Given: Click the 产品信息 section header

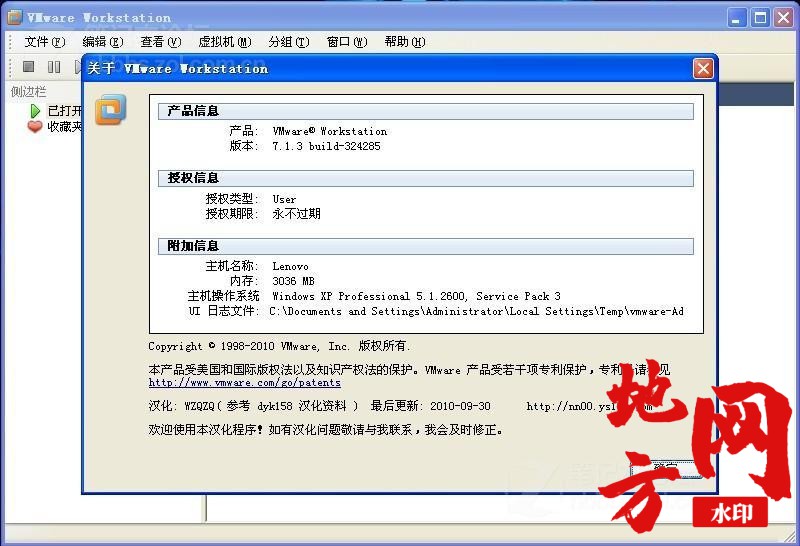Looking at the screenshot, I should pos(426,111).
